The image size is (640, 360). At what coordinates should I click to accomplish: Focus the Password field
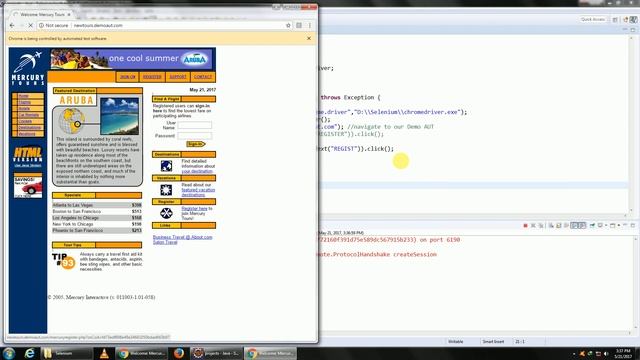pos(195,136)
